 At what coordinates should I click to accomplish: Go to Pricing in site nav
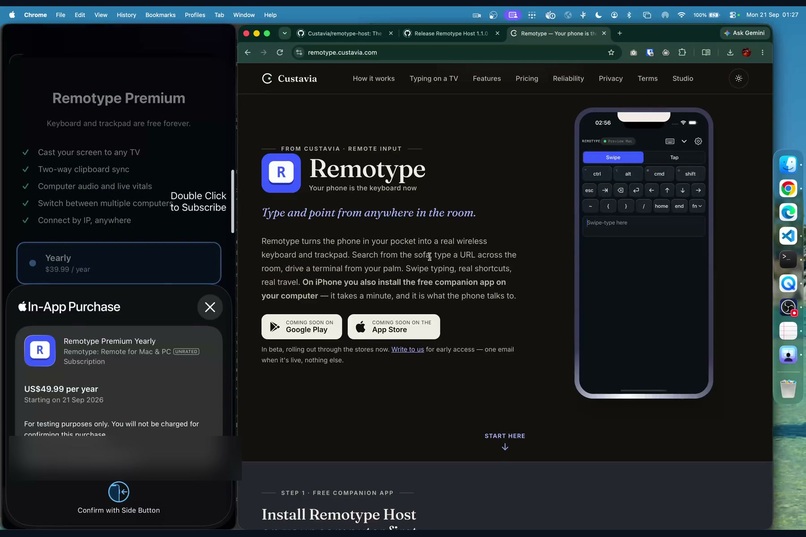coord(527,79)
